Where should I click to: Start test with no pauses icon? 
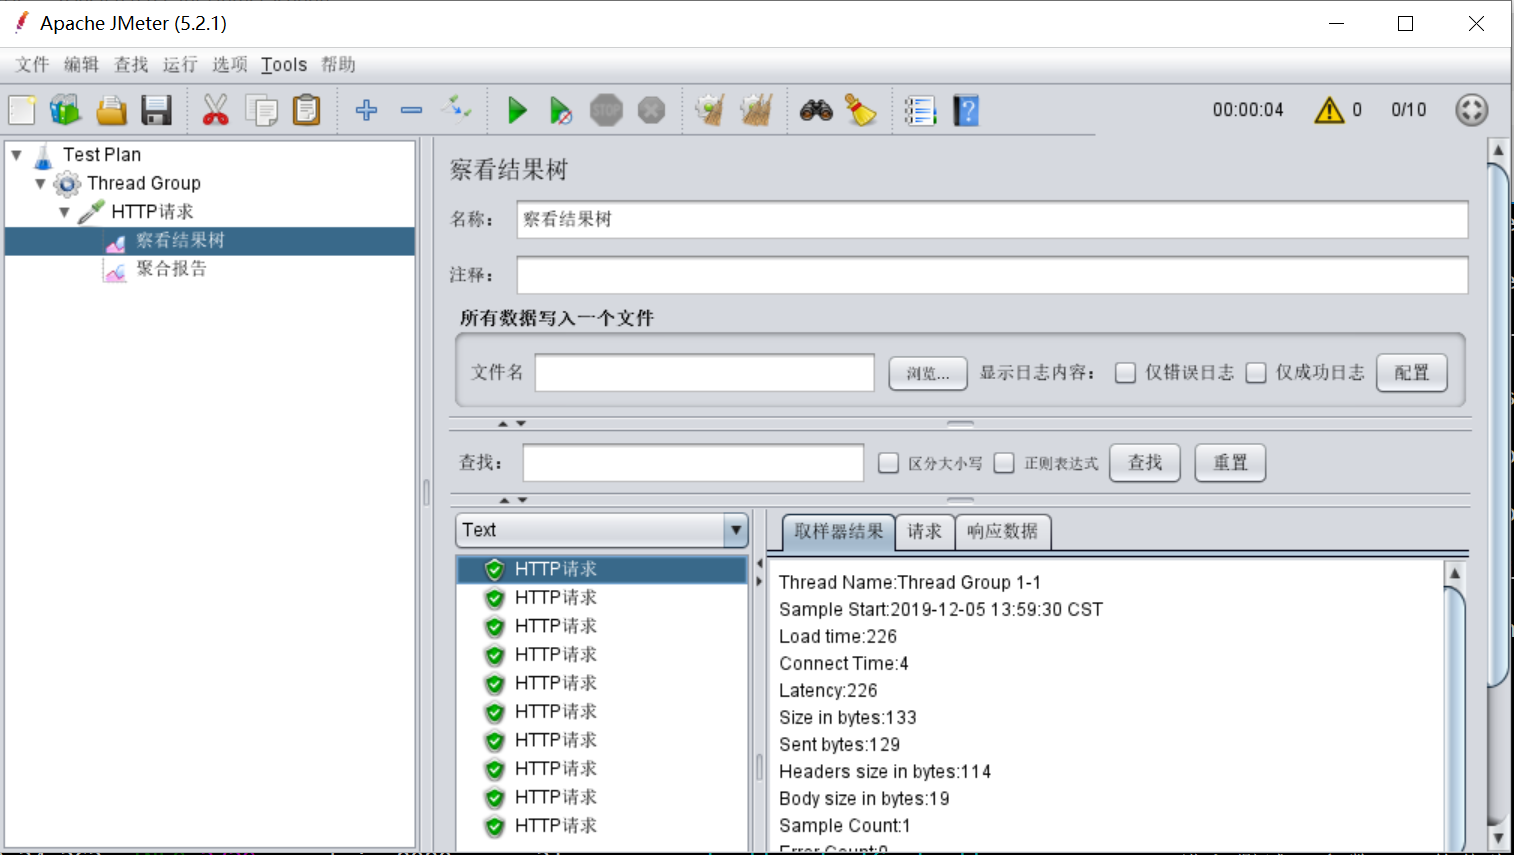(561, 110)
